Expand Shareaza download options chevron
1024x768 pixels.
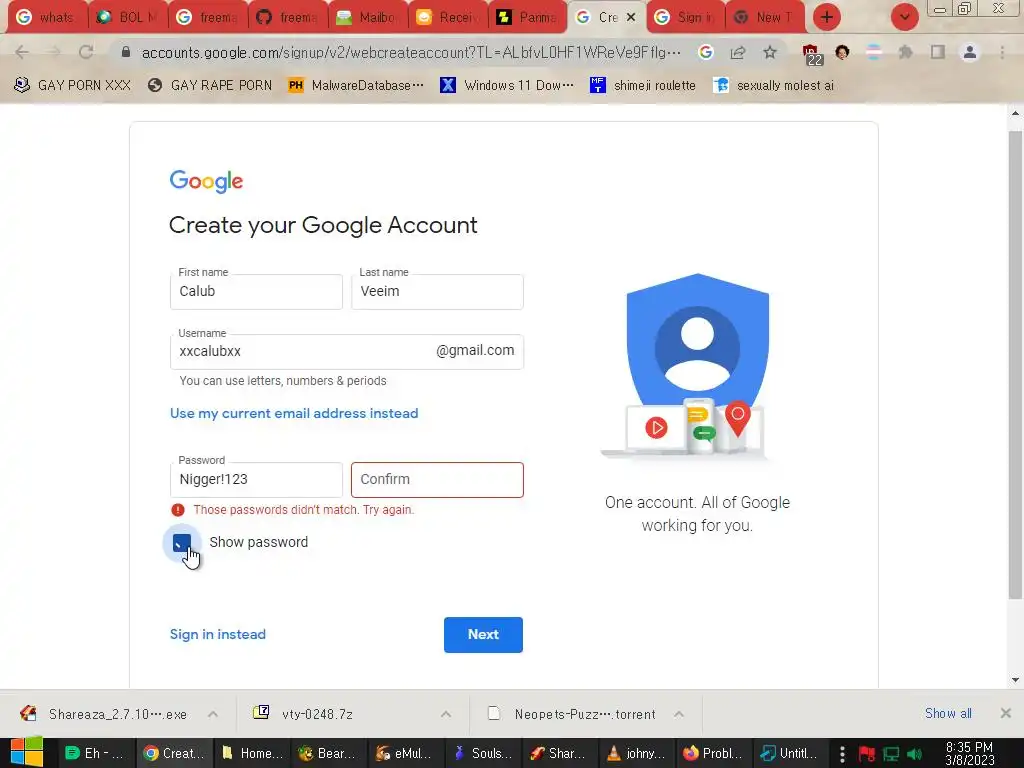(x=213, y=714)
